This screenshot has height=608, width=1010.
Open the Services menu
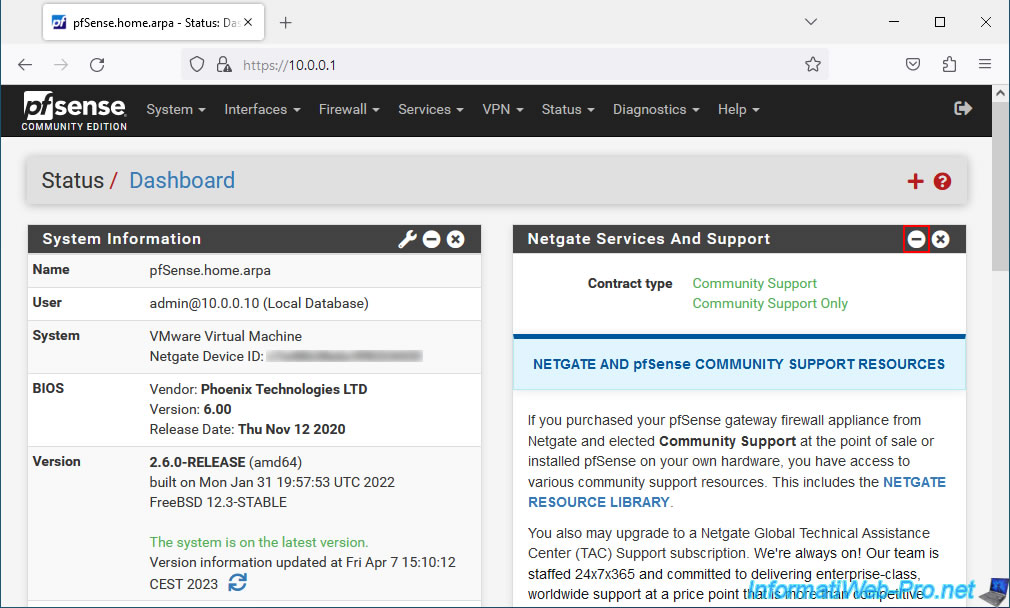click(x=431, y=109)
